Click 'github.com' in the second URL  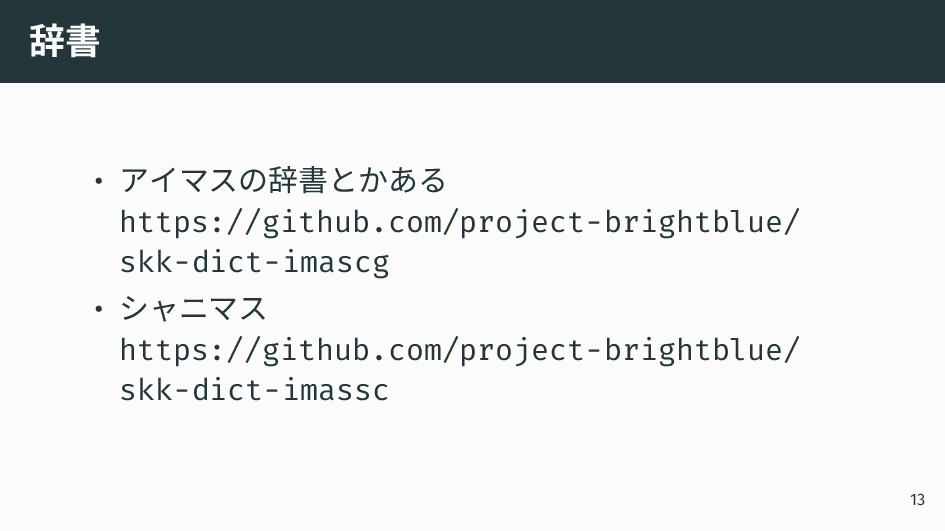[352, 350]
